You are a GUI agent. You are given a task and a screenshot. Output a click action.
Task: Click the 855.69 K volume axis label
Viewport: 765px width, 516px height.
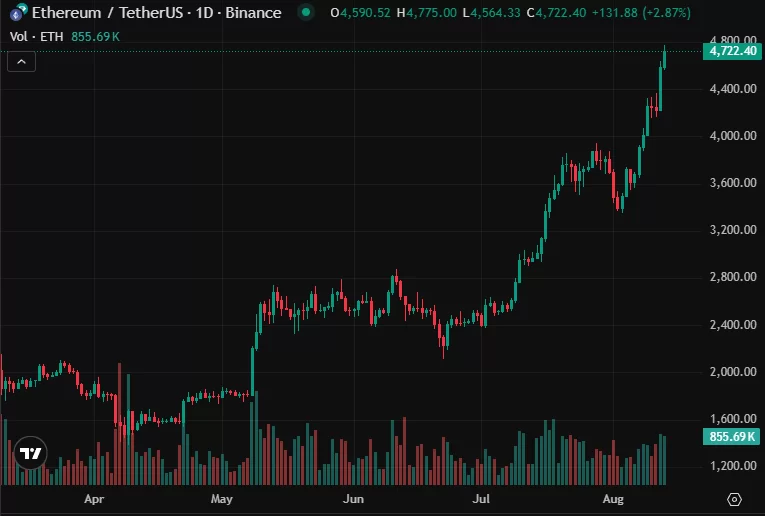coord(731,437)
